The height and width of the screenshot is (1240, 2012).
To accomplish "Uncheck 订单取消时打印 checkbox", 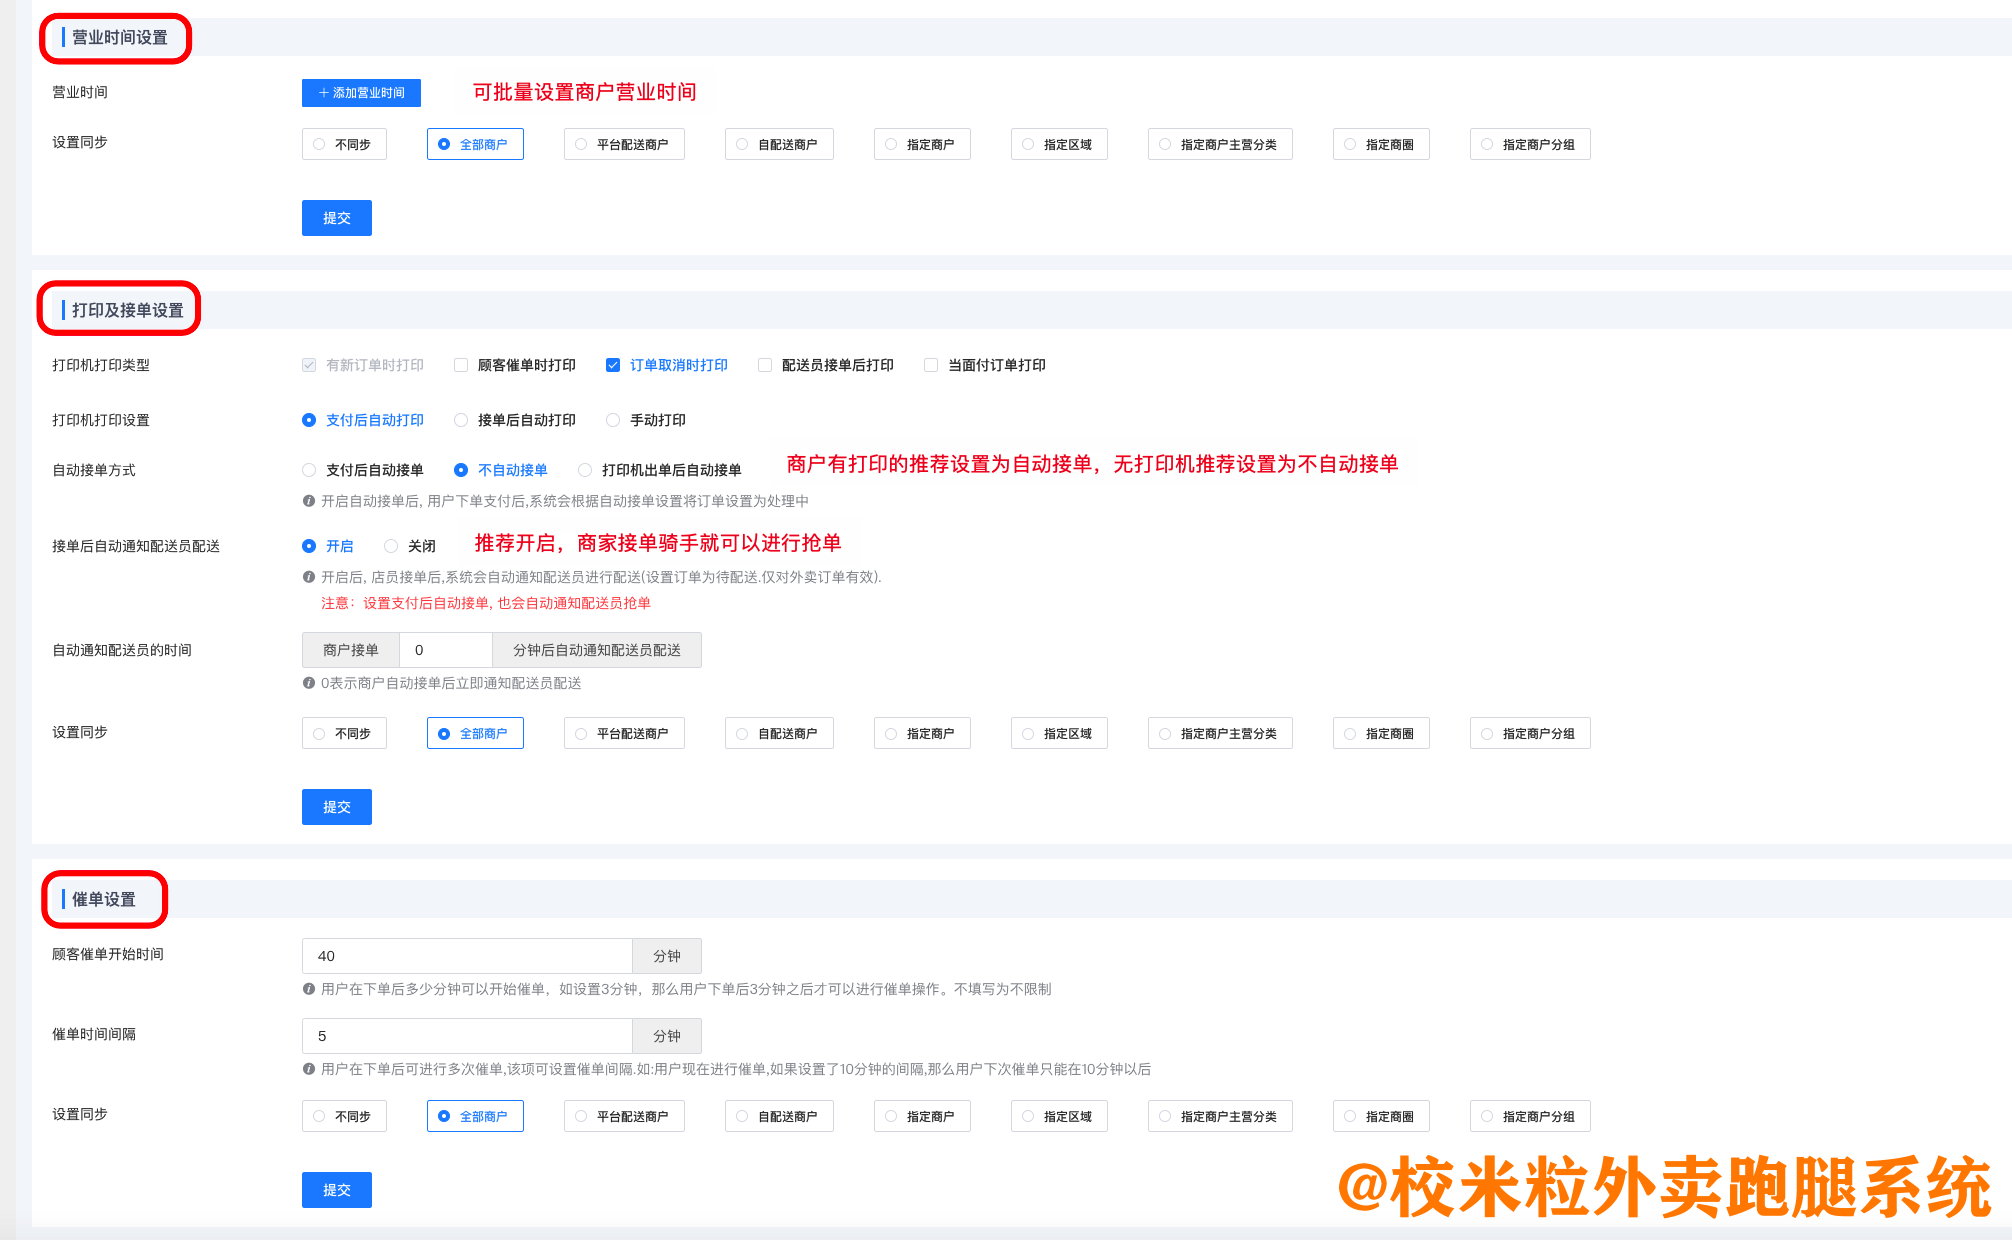I will click(613, 365).
